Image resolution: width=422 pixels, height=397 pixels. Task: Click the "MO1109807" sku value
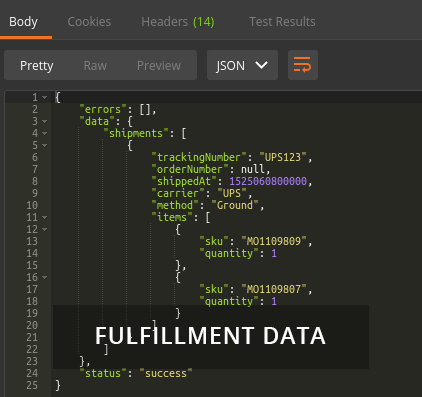coord(274,289)
